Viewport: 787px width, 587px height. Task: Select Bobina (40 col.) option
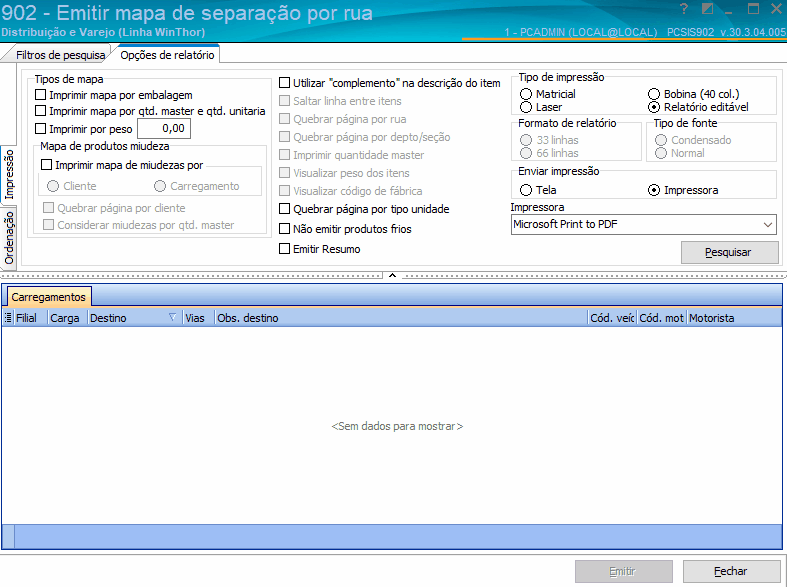pos(653,94)
